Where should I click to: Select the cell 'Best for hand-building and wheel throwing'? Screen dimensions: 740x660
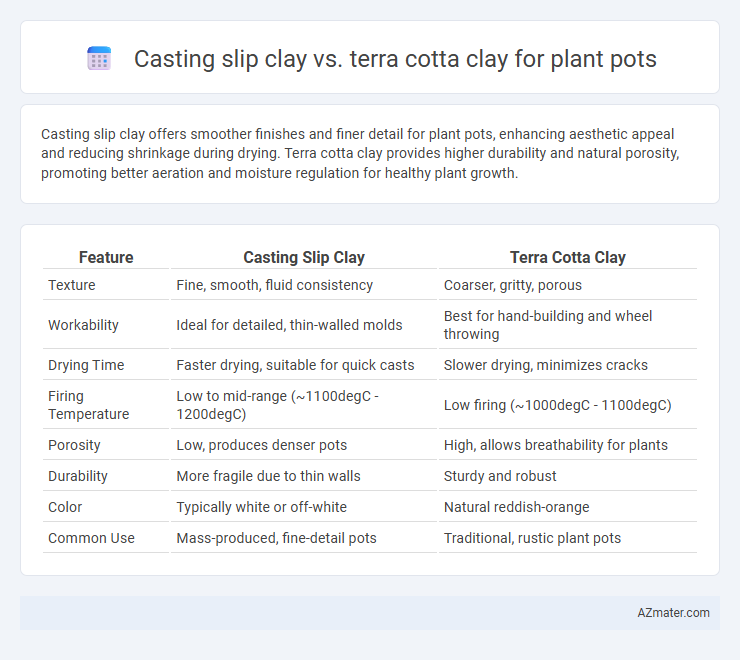548,325
